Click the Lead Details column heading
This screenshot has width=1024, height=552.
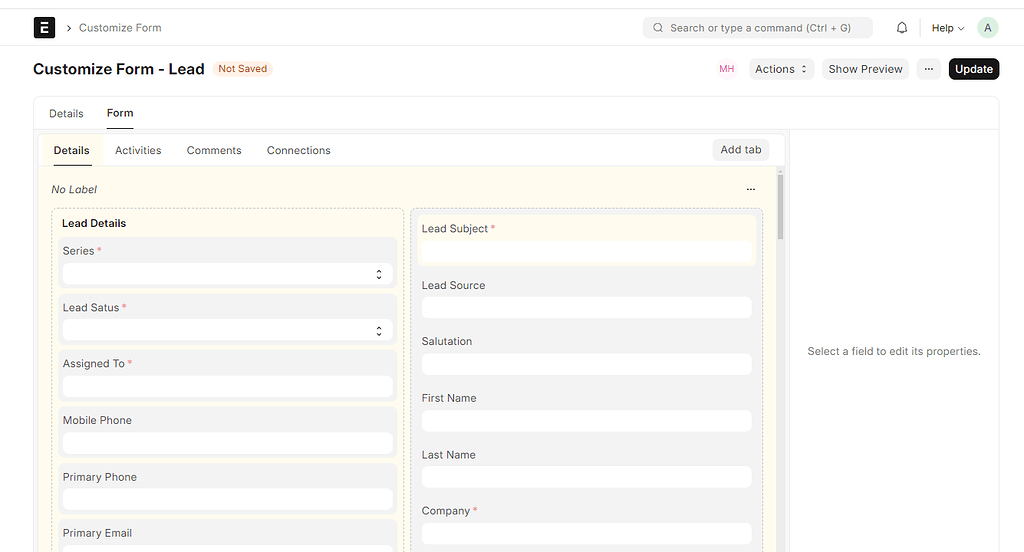tap(94, 223)
